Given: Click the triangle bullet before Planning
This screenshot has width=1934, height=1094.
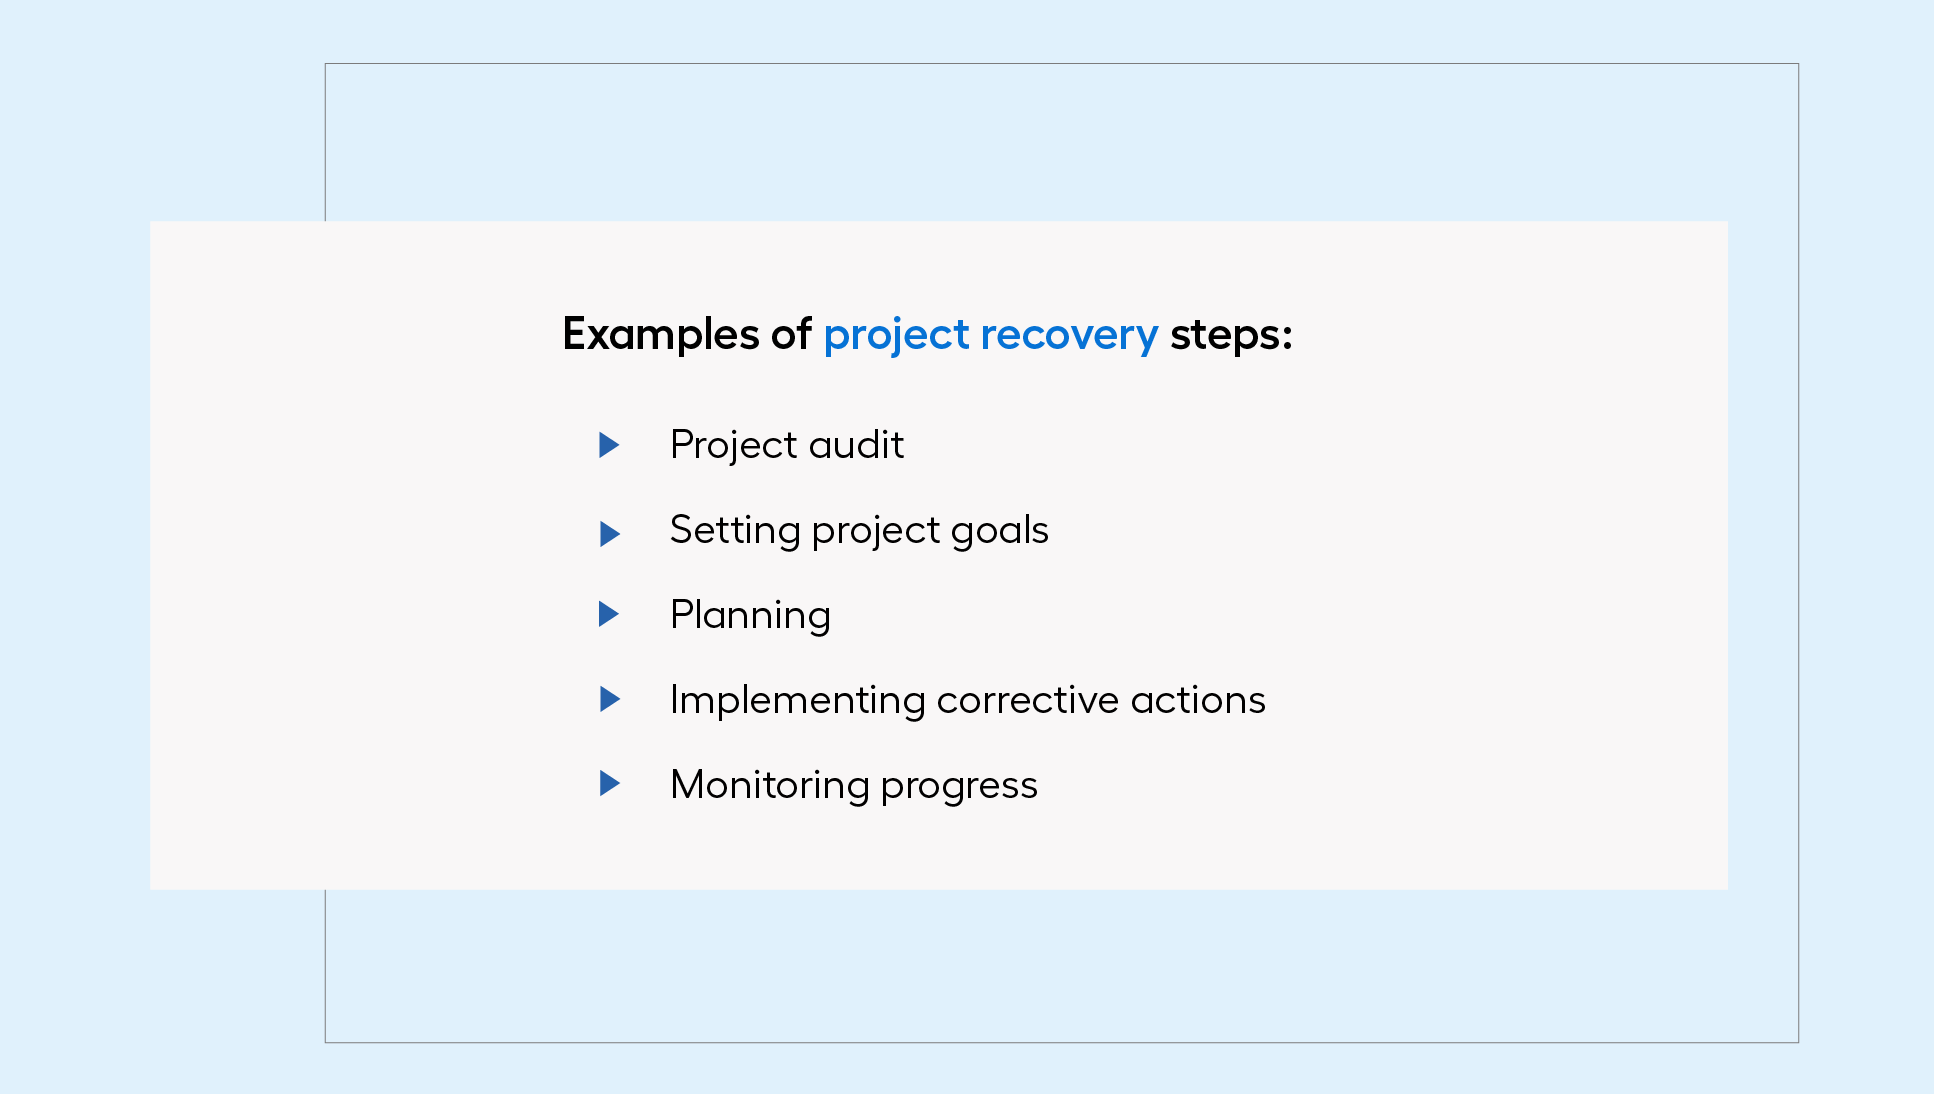Looking at the screenshot, I should click(x=609, y=614).
